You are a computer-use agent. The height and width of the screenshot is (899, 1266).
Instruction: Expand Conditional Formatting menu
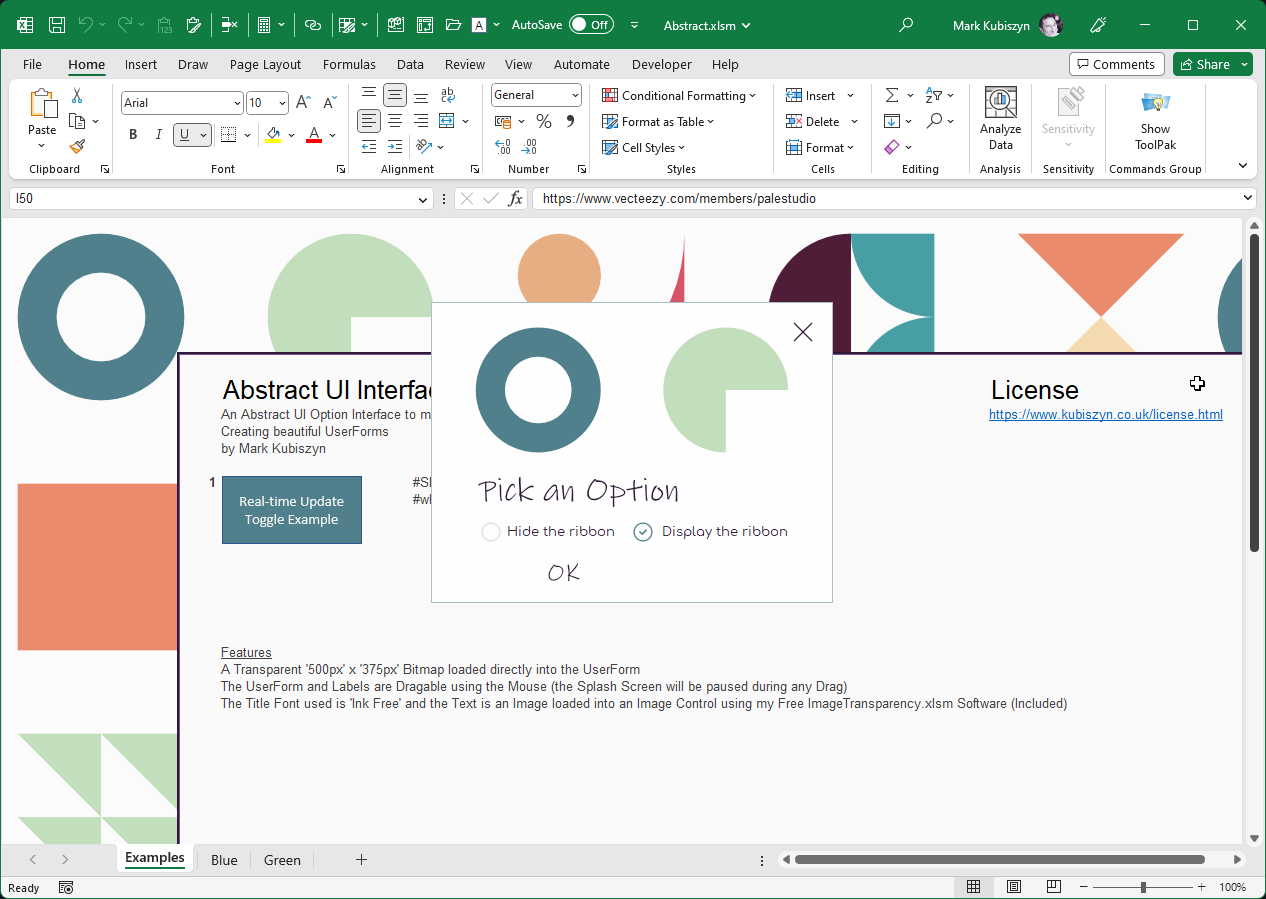click(x=679, y=96)
